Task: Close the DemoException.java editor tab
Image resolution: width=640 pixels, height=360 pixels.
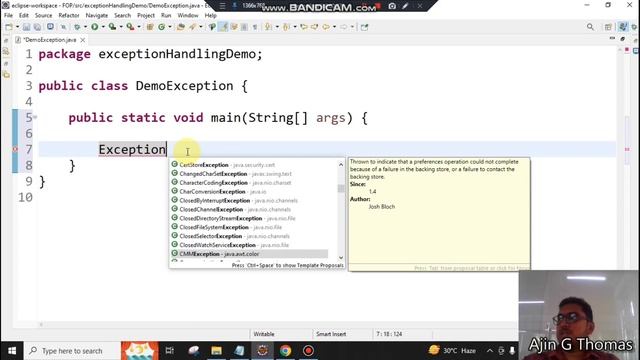Action: click(x=83, y=40)
